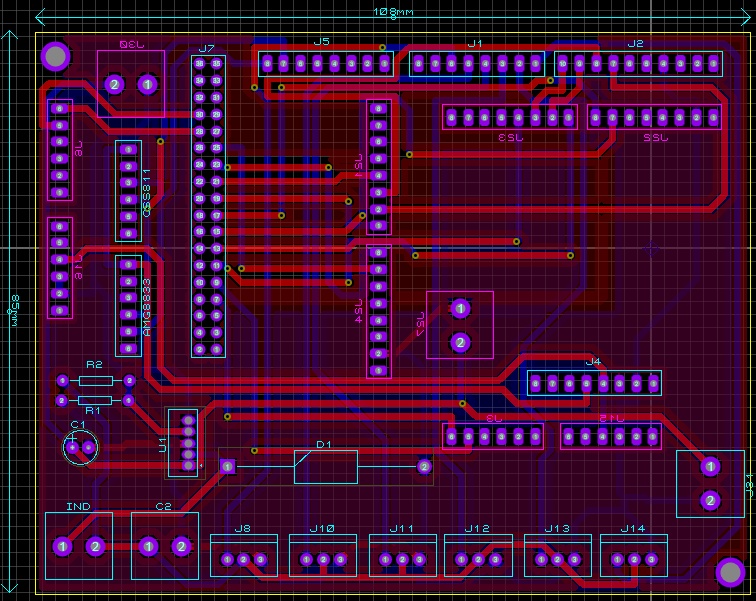Select the C2 capacitor label

tap(163, 507)
